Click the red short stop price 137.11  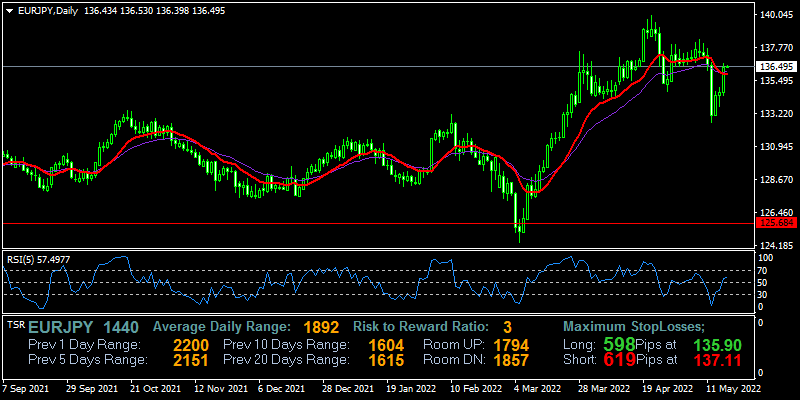click(719, 360)
